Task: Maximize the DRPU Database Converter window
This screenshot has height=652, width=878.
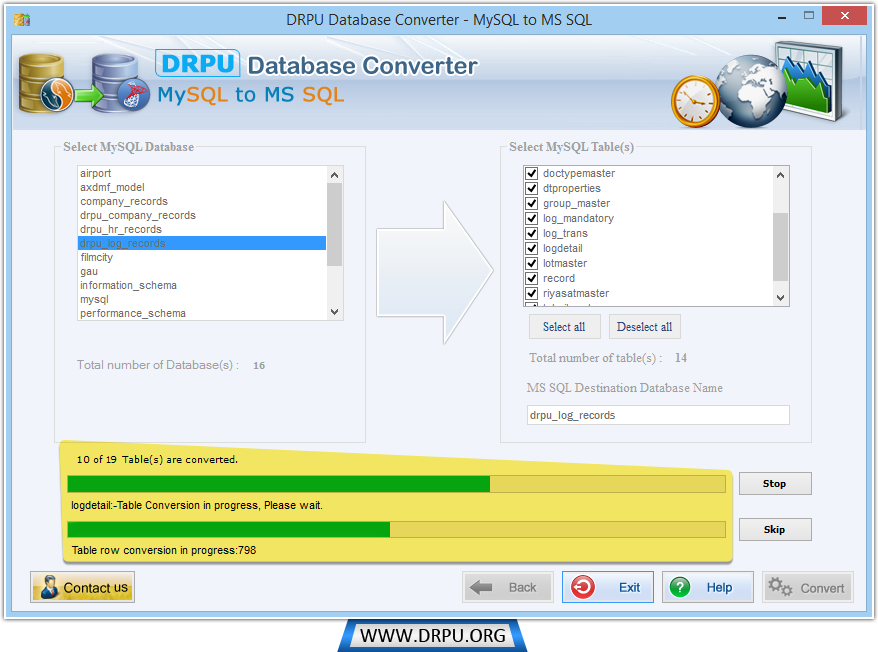Action: 809,16
